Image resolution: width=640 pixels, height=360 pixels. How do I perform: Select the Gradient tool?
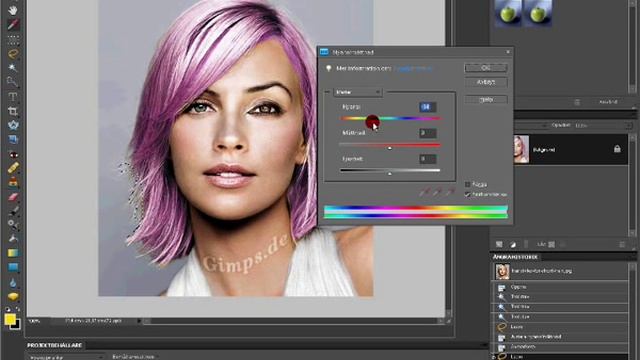[13, 253]
